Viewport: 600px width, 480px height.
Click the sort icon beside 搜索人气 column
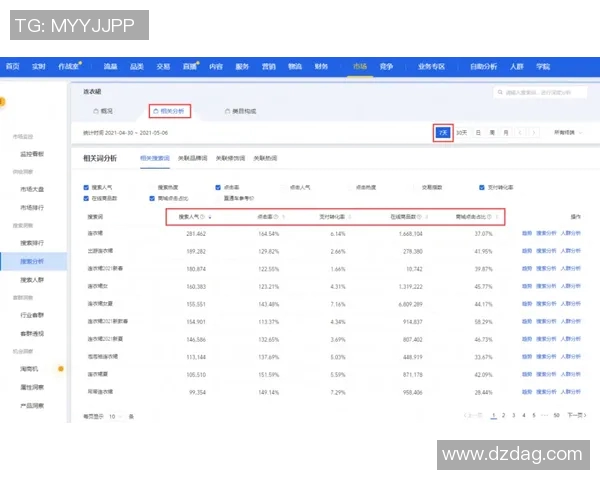pyautogui.click(x=209, y=216)
